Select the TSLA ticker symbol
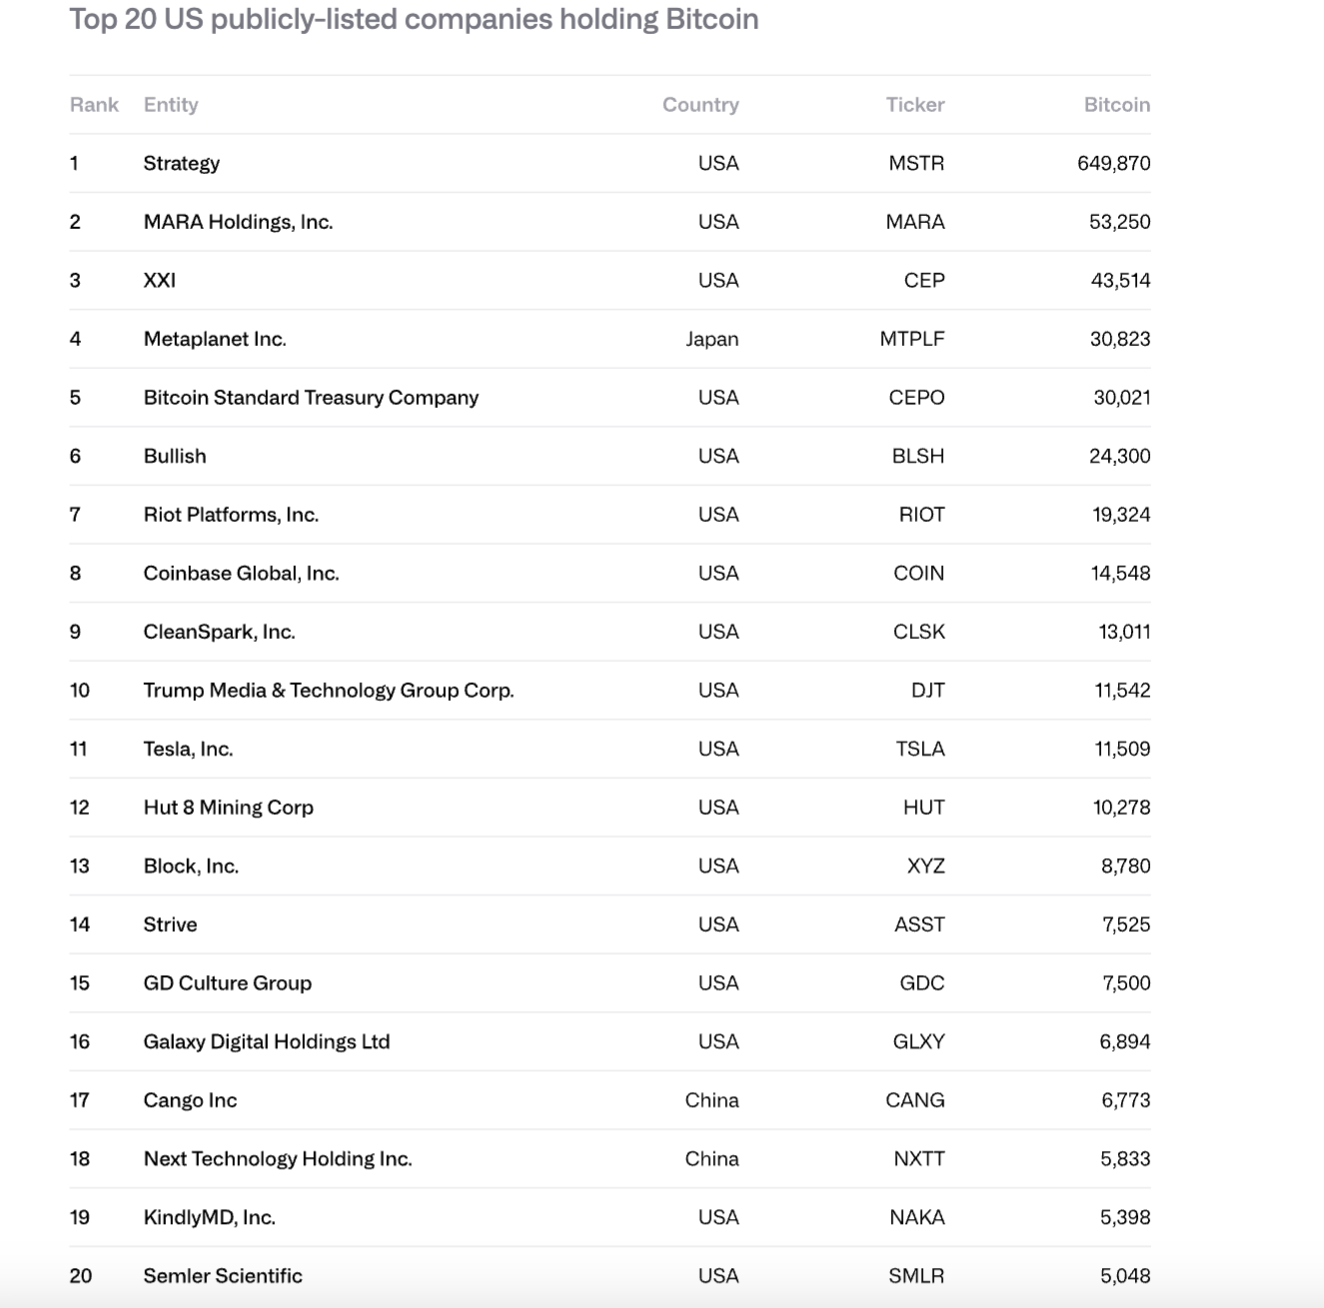The height and width of the screenshot is (1308, 1324). [919, 749]
